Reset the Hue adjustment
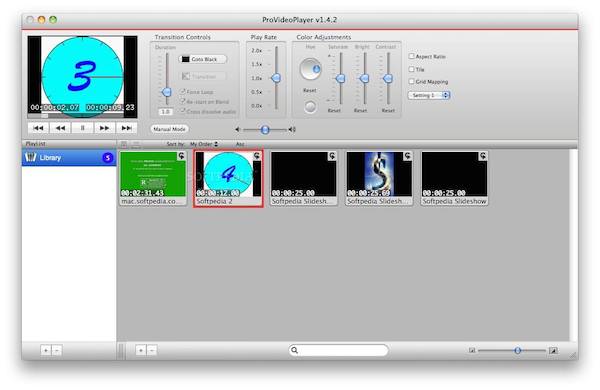Image resolution: width=600 pixels, height=390 pixels. 310,91
